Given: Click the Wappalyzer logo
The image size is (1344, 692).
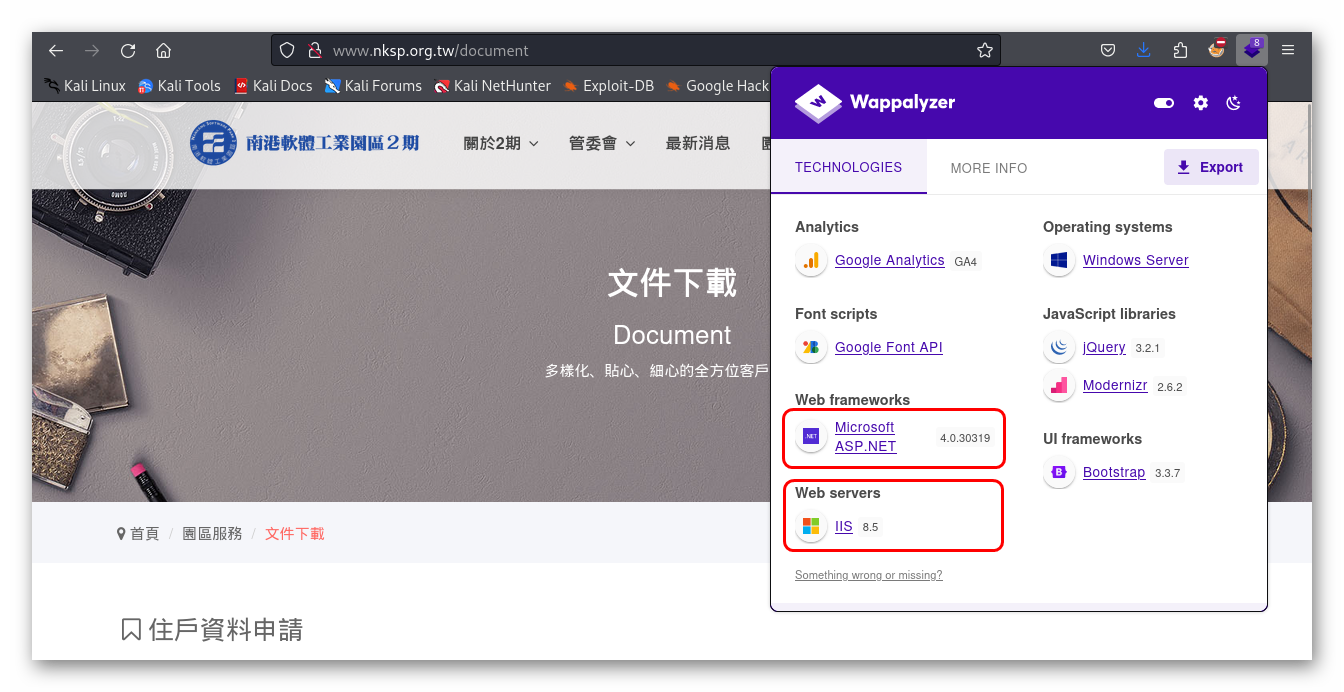Looking at the screenshot, I should (x=875, y=102).
